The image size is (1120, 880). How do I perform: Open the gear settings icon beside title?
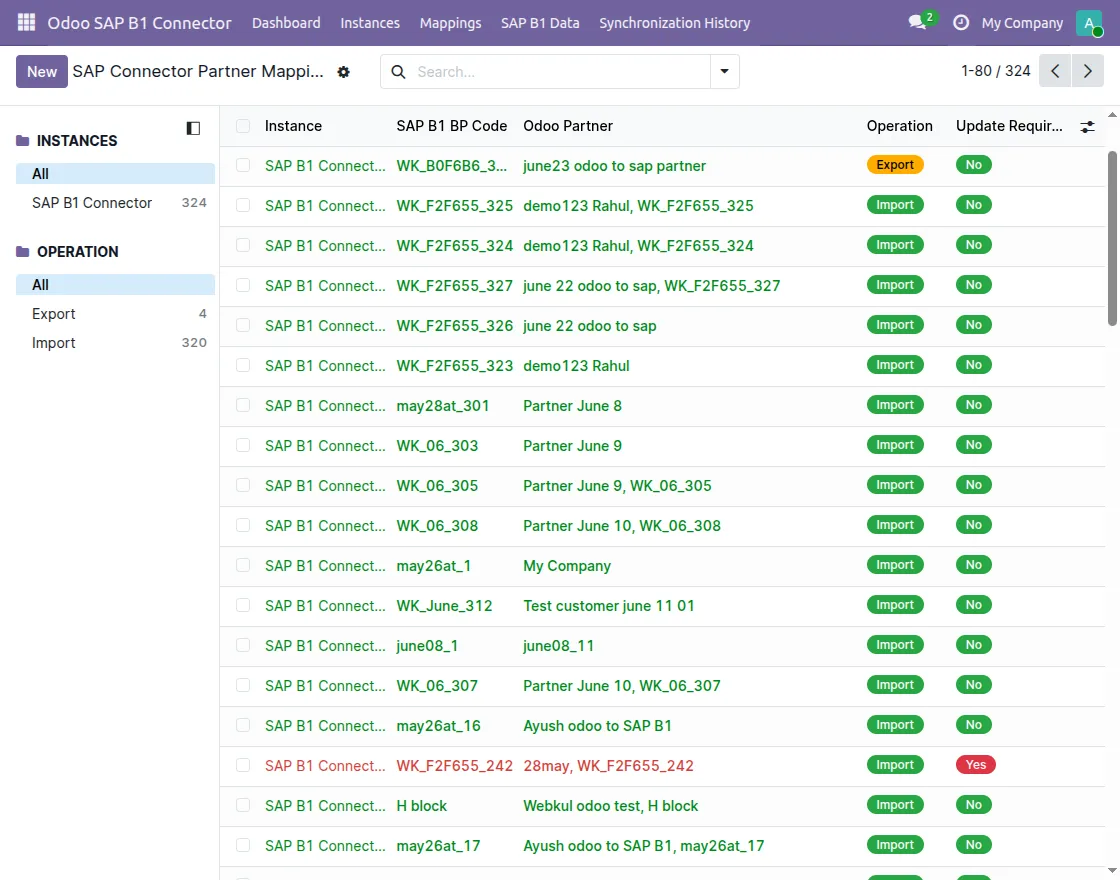coord(344,72)
